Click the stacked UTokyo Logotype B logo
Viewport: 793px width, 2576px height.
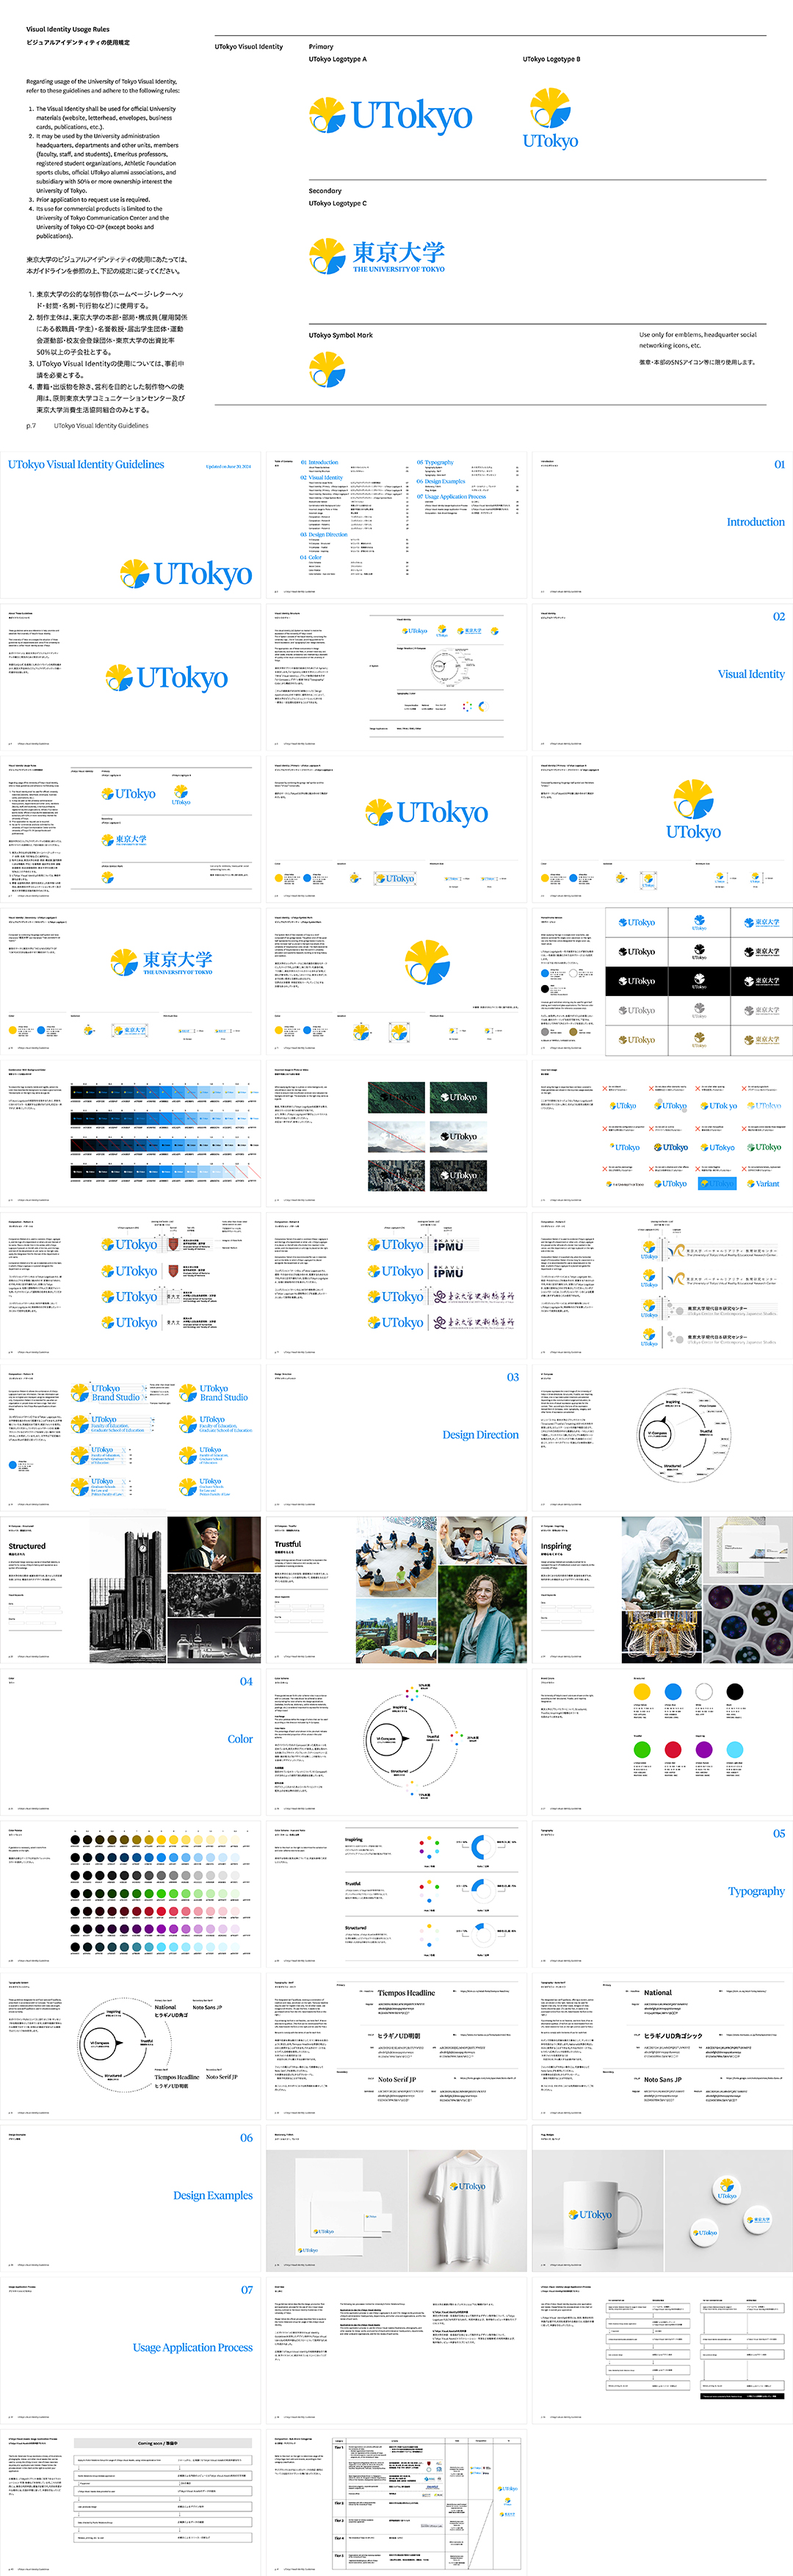click(x=550, y=118)
